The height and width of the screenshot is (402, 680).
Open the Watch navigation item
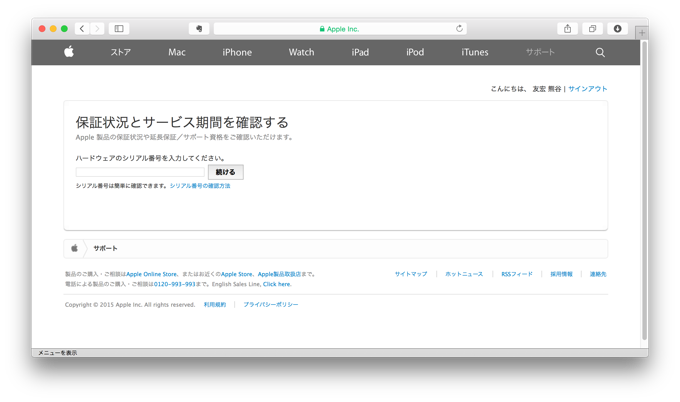[301, 52]
